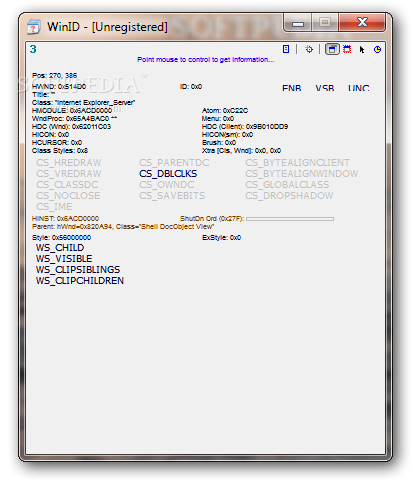413x482 pixels.
Task: Click the HMODULE: 0x6ACD0000 line
Action: coord(72,111)
